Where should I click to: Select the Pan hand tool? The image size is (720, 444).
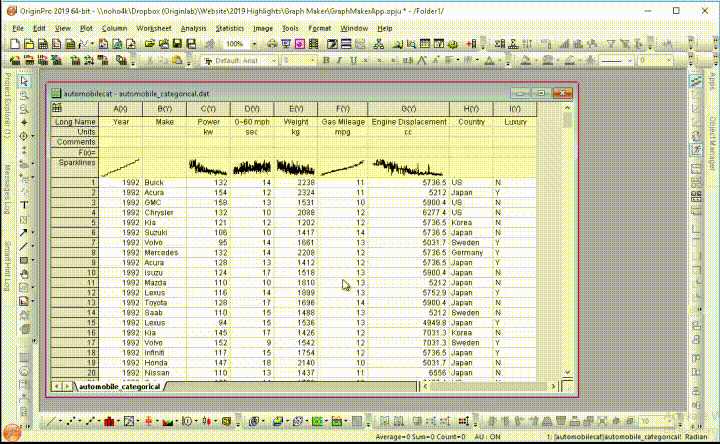click(24, 274)
